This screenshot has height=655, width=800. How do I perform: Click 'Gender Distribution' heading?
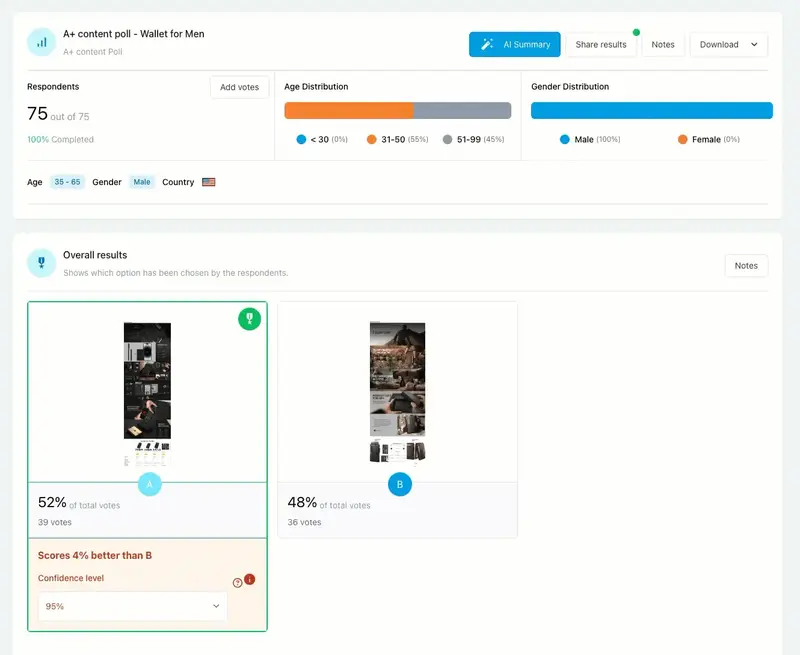(570, 87)
